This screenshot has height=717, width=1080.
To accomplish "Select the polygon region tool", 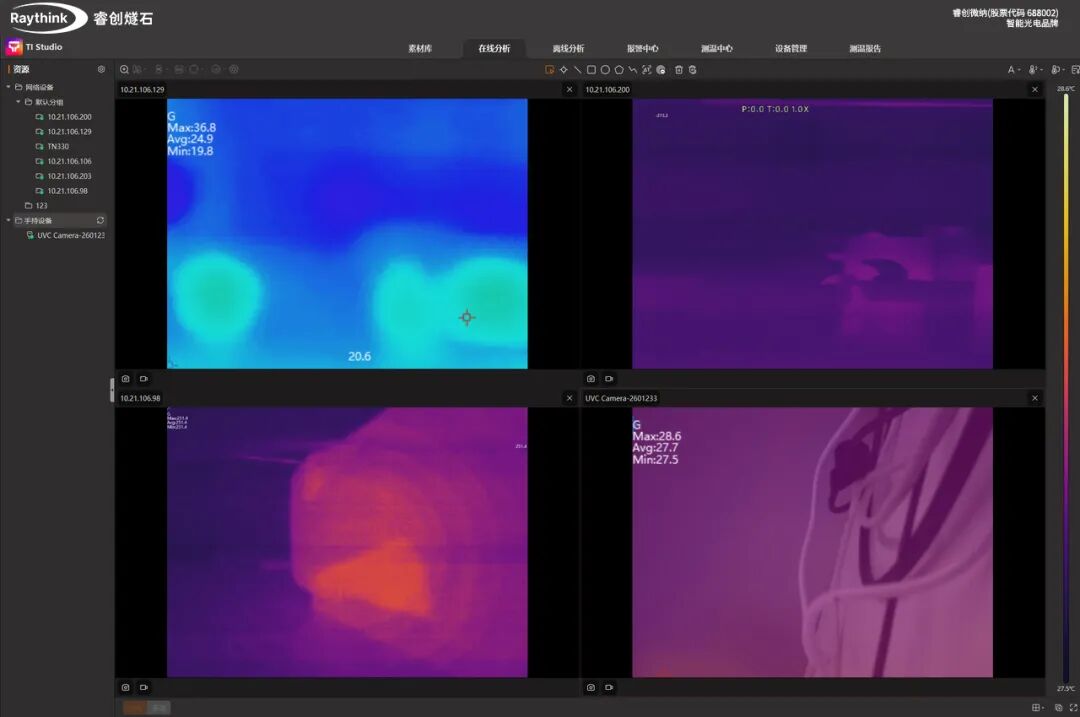I will click(x=619, y=70).
